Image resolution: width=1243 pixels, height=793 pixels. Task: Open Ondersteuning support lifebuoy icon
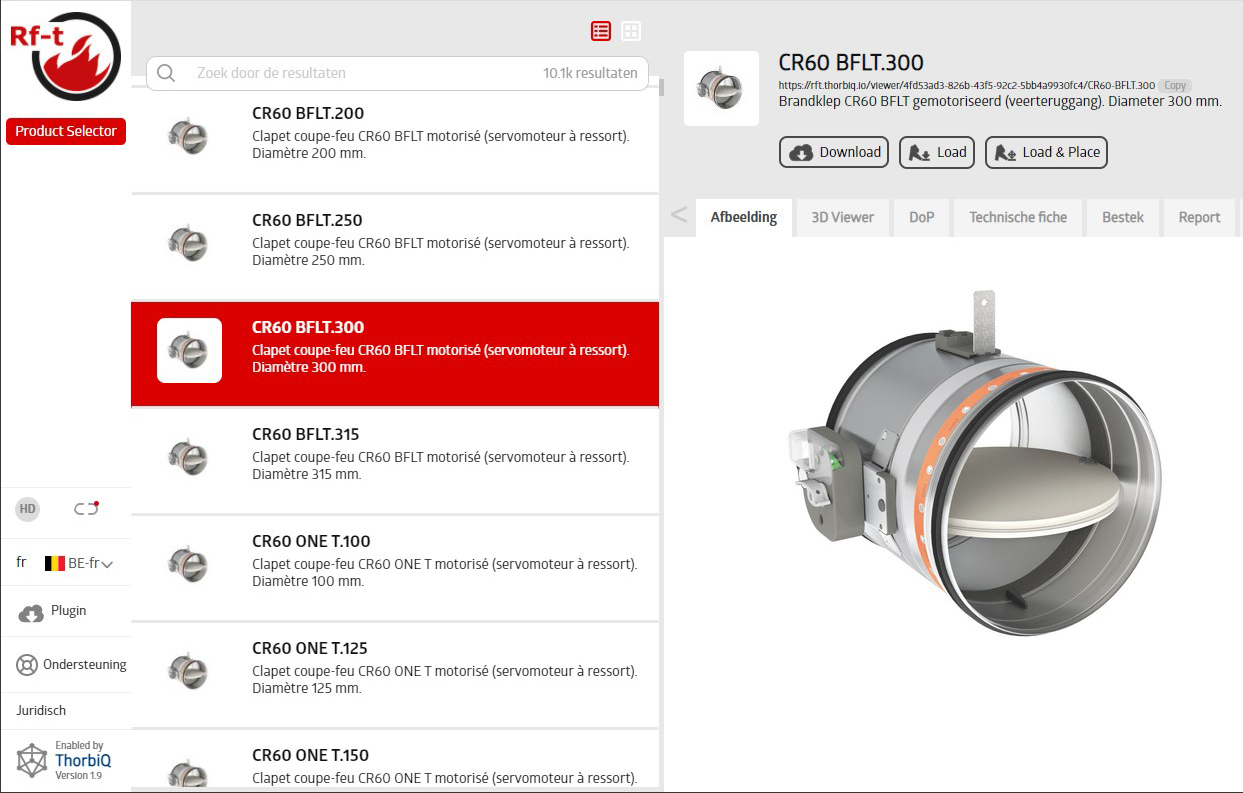pyautogui.click(x=27, y=665)
